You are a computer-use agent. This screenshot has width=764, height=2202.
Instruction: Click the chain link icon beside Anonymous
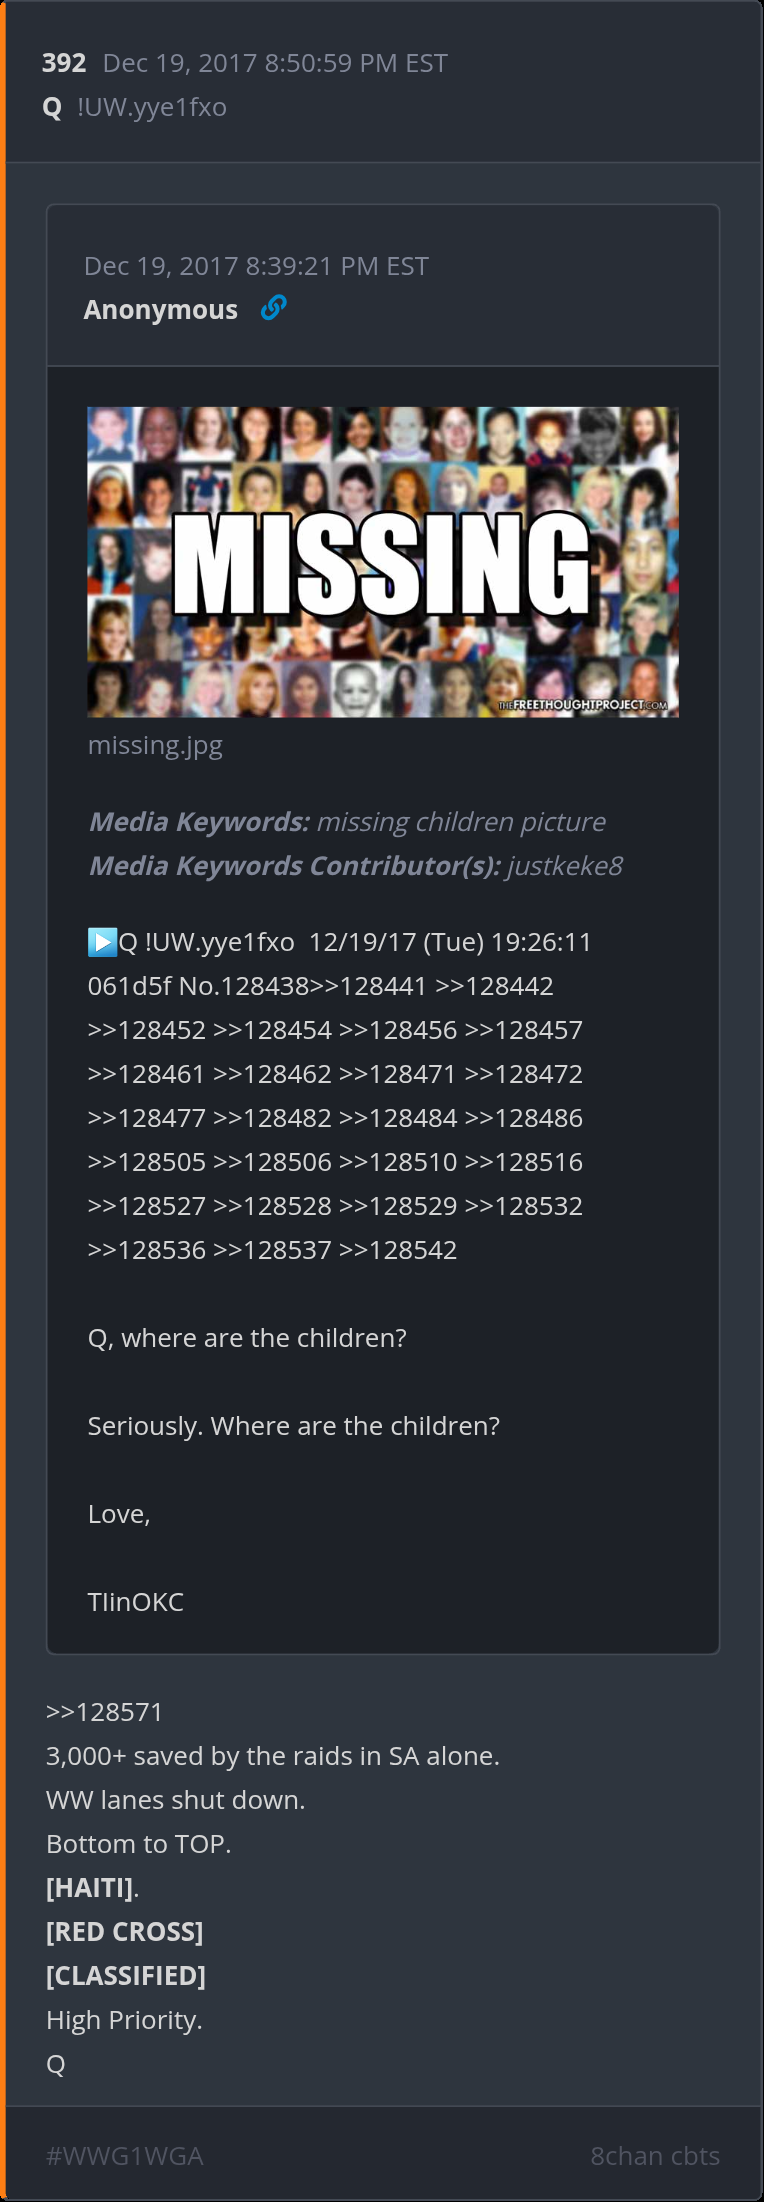(x=273, y=308)
